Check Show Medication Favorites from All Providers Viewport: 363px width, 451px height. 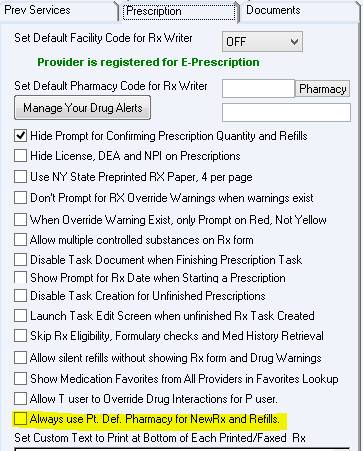(x=20, y=378)
